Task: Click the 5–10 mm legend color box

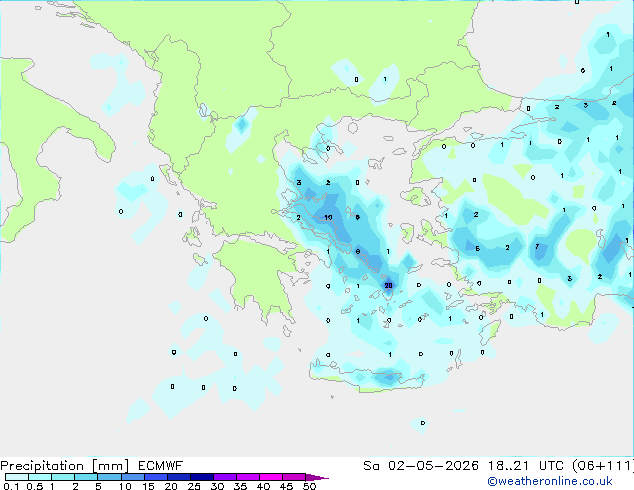Action: (110, 477)
